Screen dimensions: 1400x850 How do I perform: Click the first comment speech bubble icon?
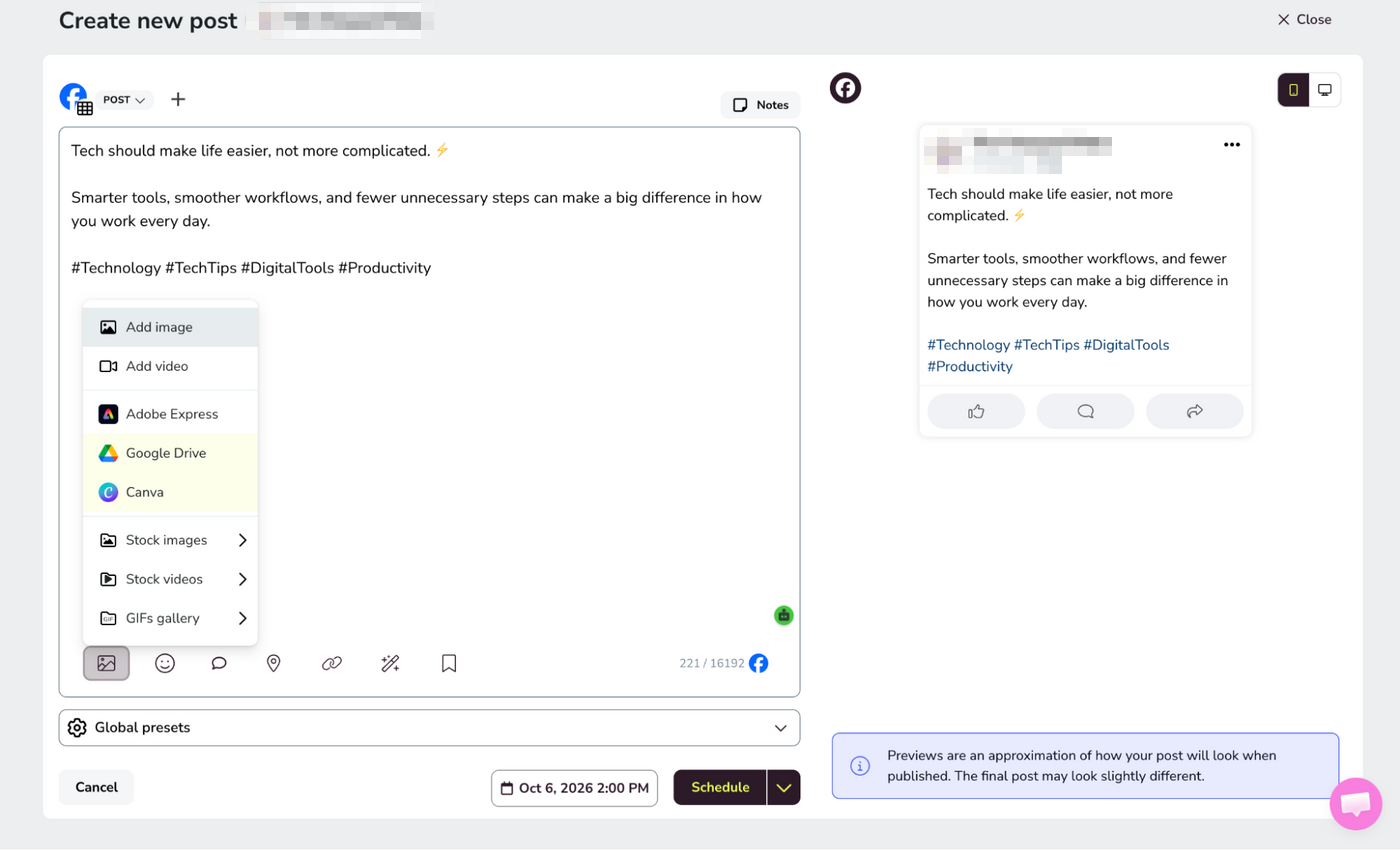point(219,663)
